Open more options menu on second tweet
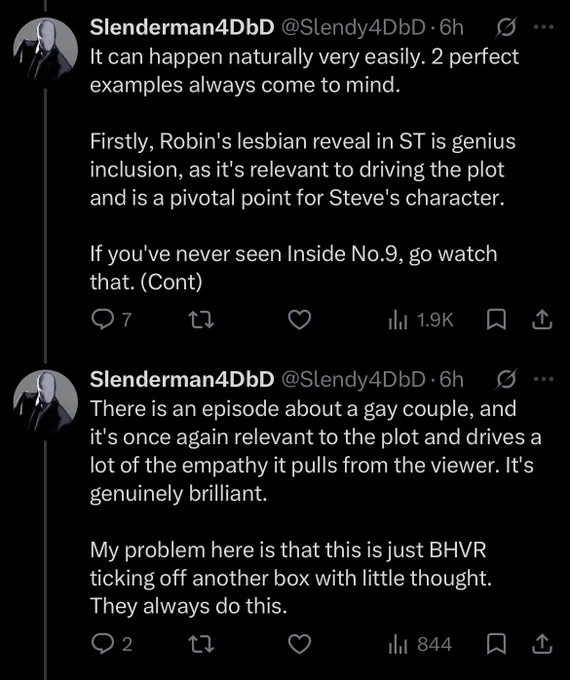The height and width of the screenshot is (680, 570). click(x=544, y=379)
